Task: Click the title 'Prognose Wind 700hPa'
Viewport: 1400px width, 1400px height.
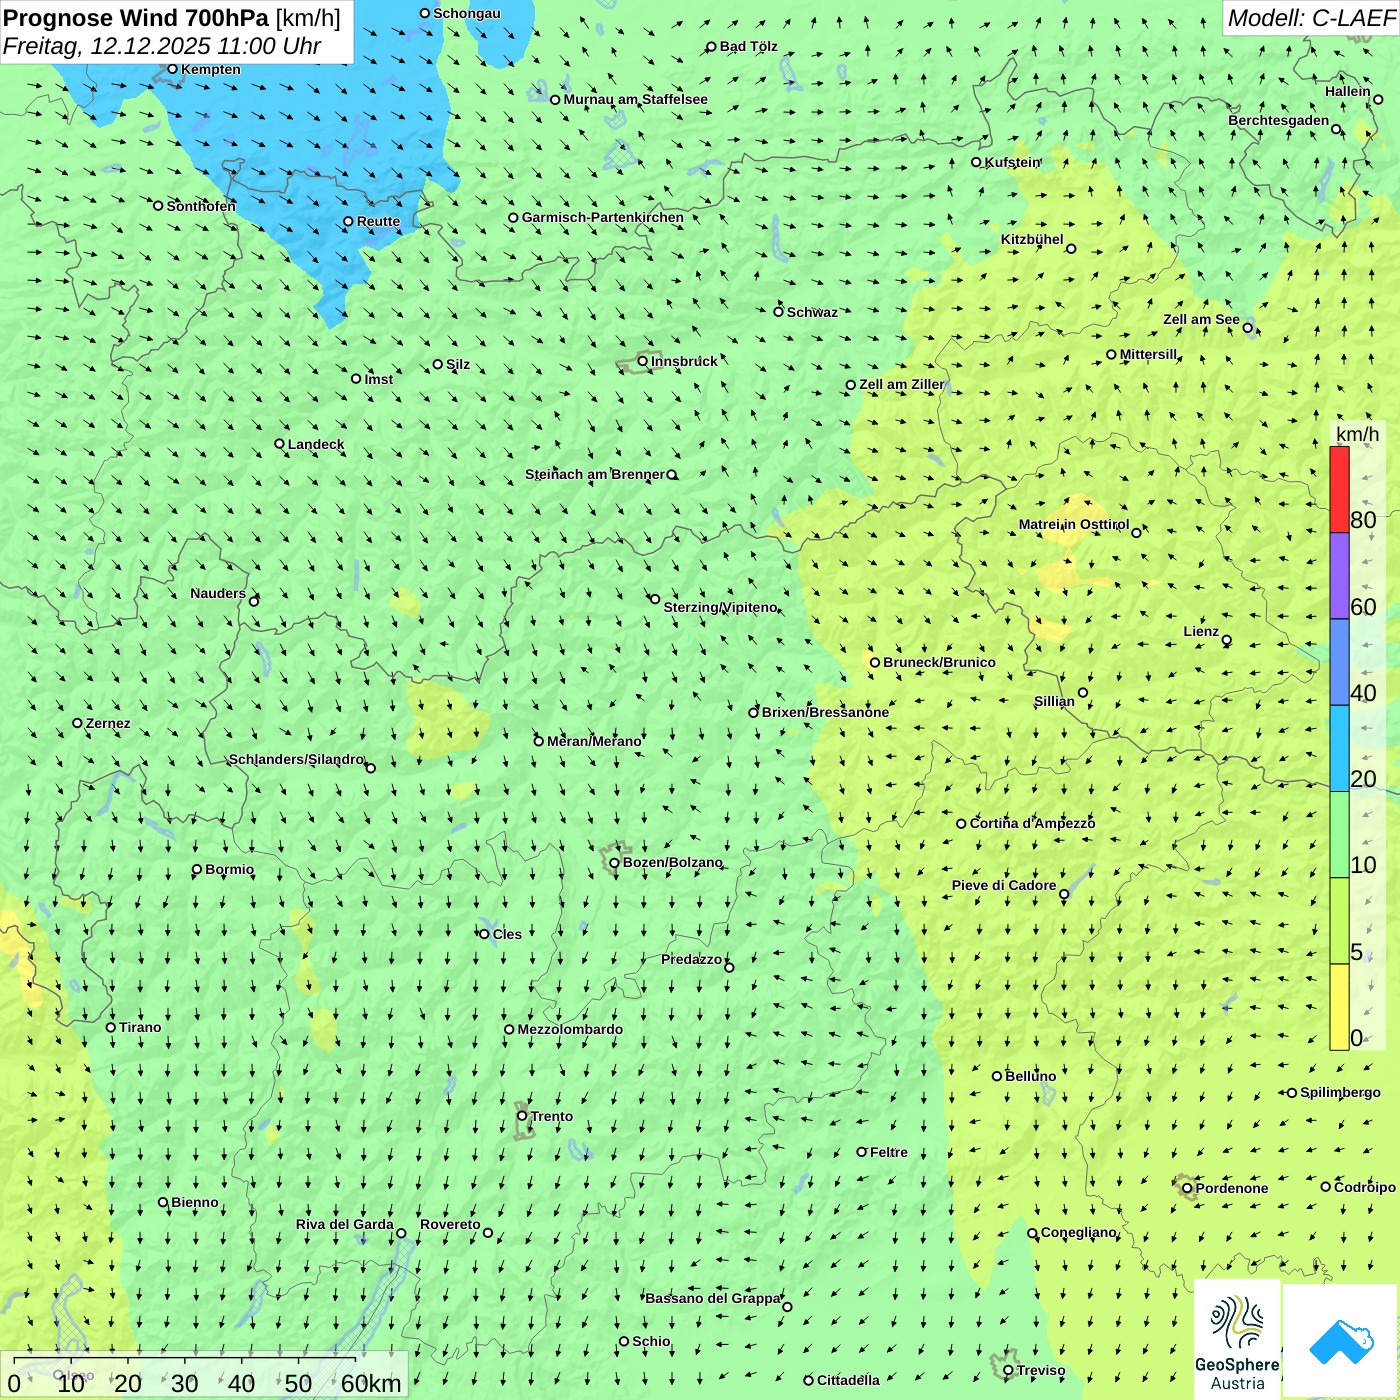Action: [x=136, y=18]
